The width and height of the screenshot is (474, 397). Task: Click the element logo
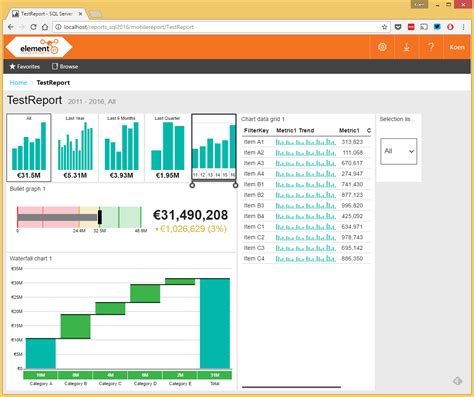tap(39, 47)
